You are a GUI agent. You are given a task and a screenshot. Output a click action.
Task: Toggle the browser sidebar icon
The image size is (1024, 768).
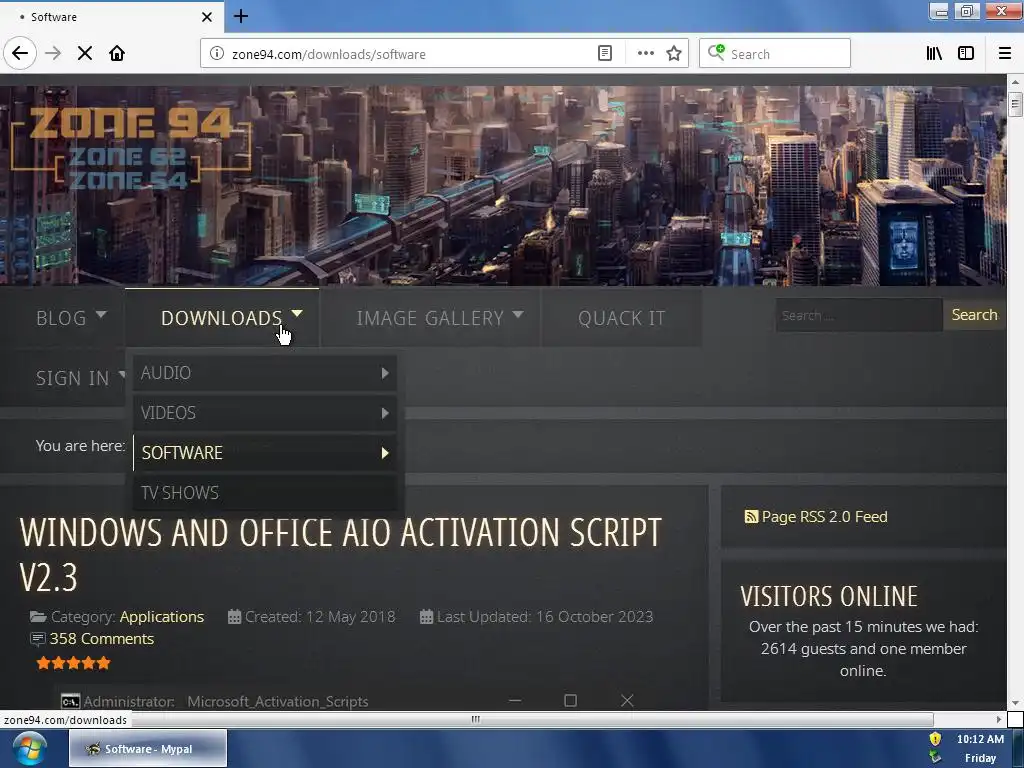(x=966, y=54)
